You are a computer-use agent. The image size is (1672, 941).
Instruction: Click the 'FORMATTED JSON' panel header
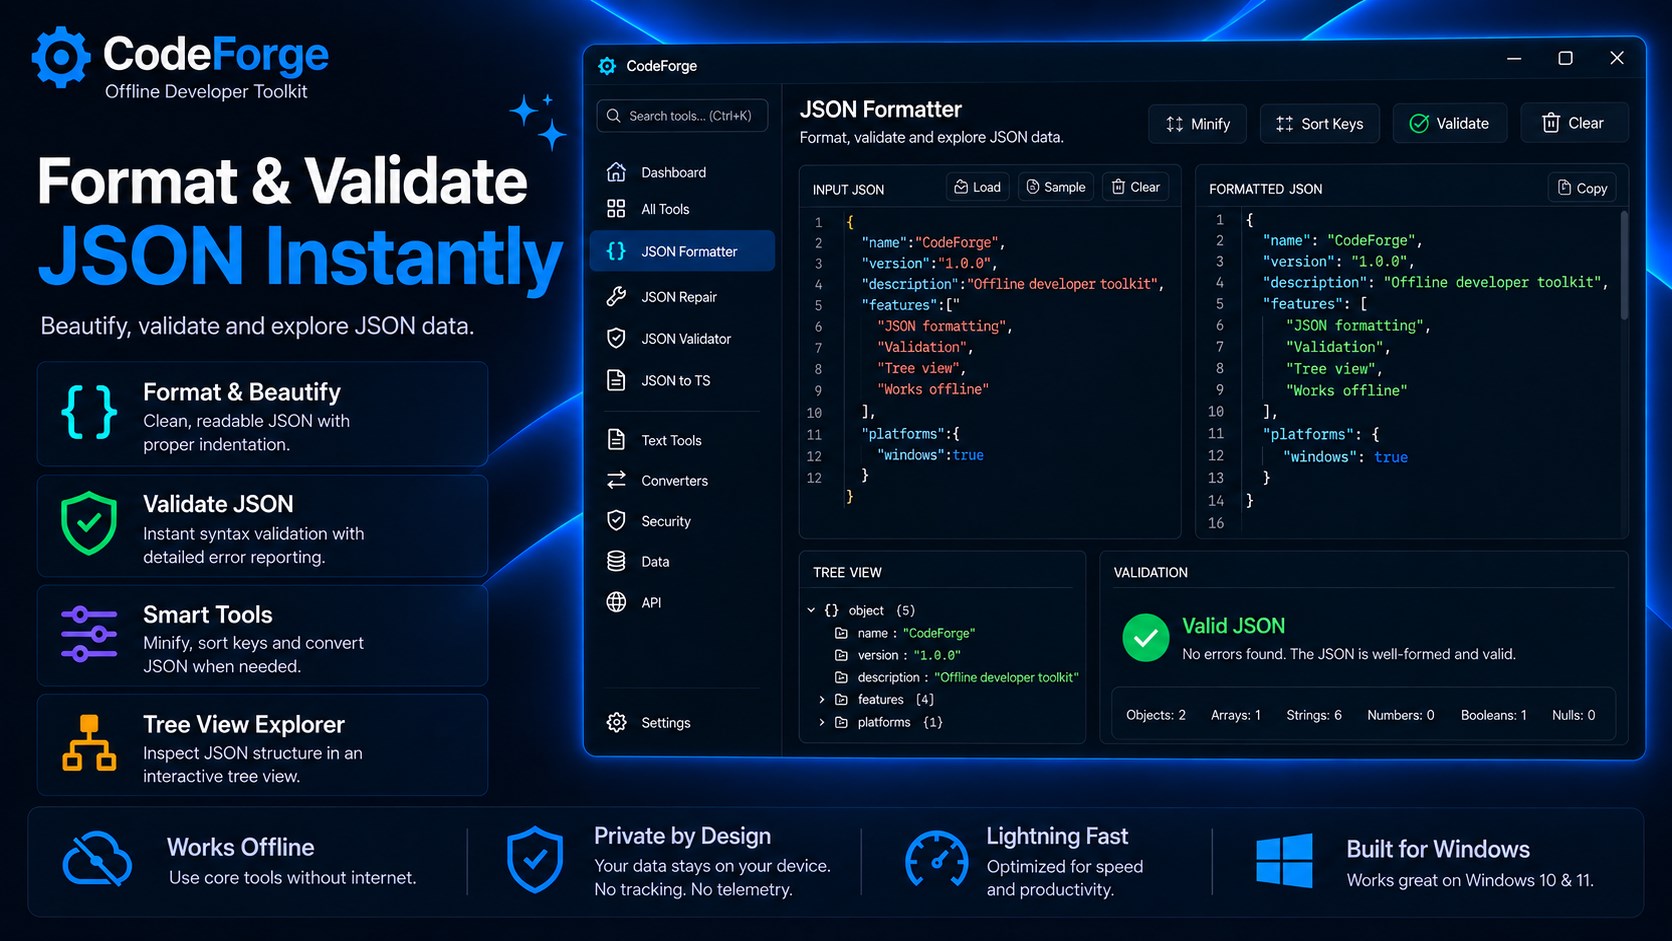click(1265, 189)
